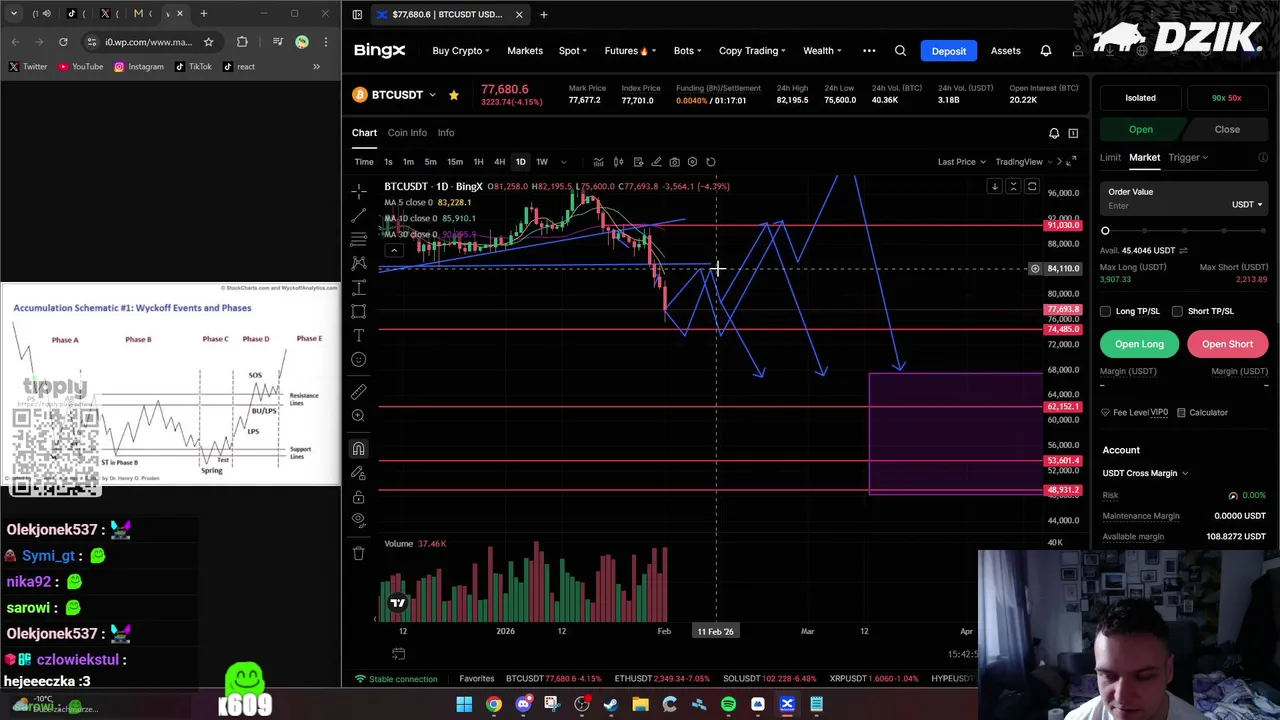The image size is (1280, 720).
Task: Select the rectangle shapes tool
Action: (x=358, y=311)
